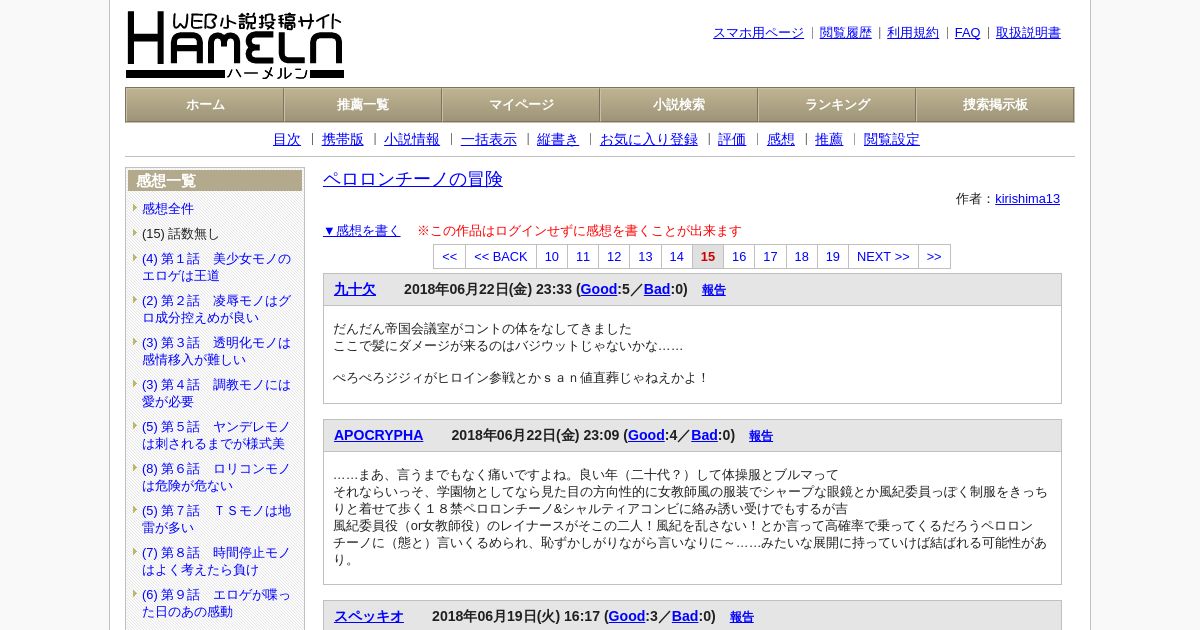Open the 目次 submenu link
1200x630 pixels.
(287, 140)
